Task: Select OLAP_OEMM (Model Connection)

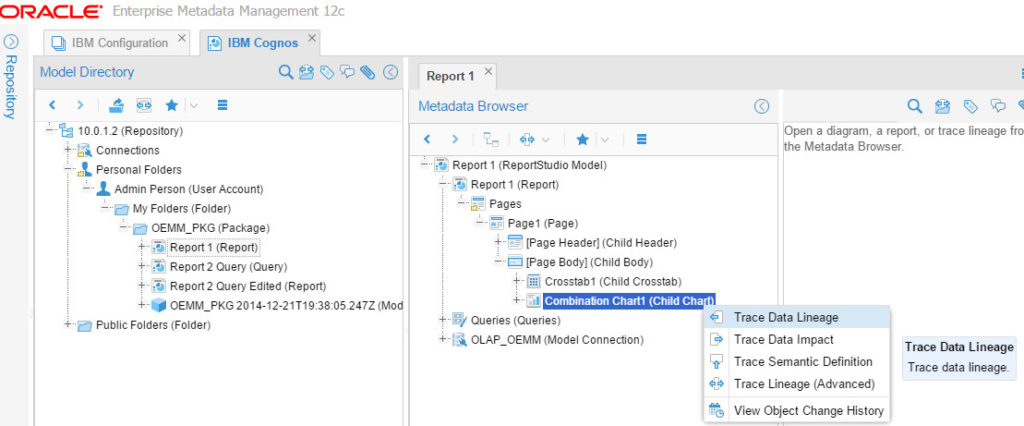Action: 557,340
